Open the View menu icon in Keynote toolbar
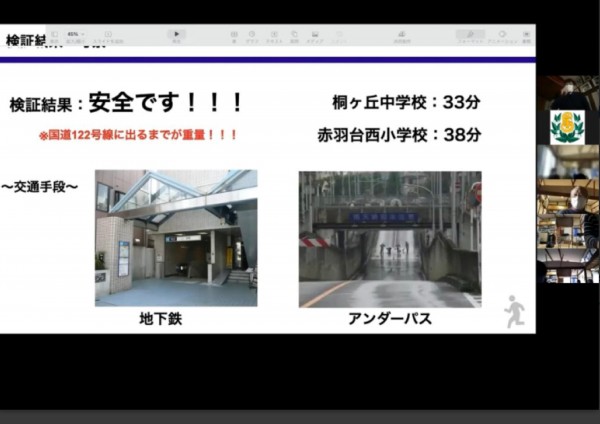 click(x=54, y=34)
